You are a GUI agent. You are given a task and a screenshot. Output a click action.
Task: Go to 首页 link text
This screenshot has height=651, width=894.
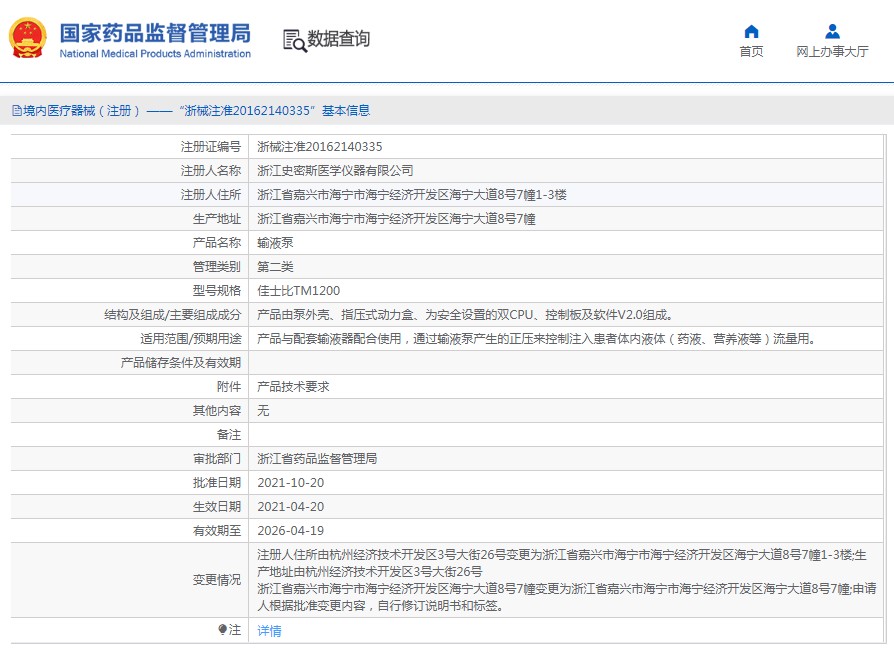tap(751, 51)
